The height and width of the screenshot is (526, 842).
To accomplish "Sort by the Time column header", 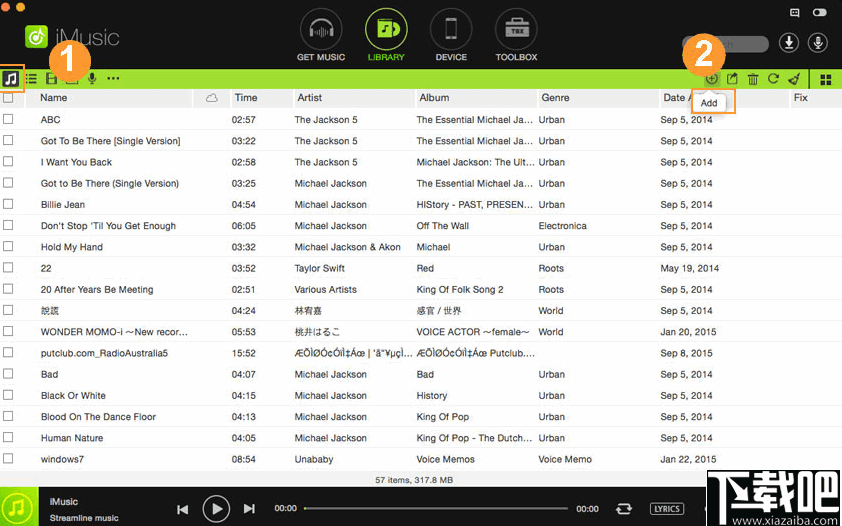I will pos(245,98).
